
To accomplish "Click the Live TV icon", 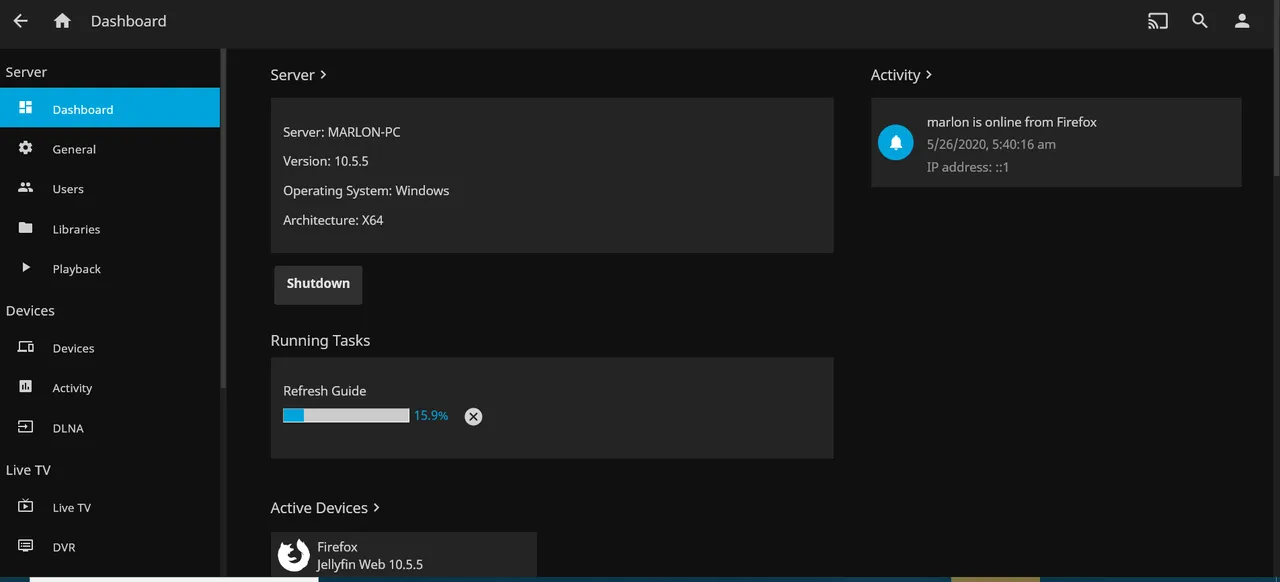I will coord(26,507).
